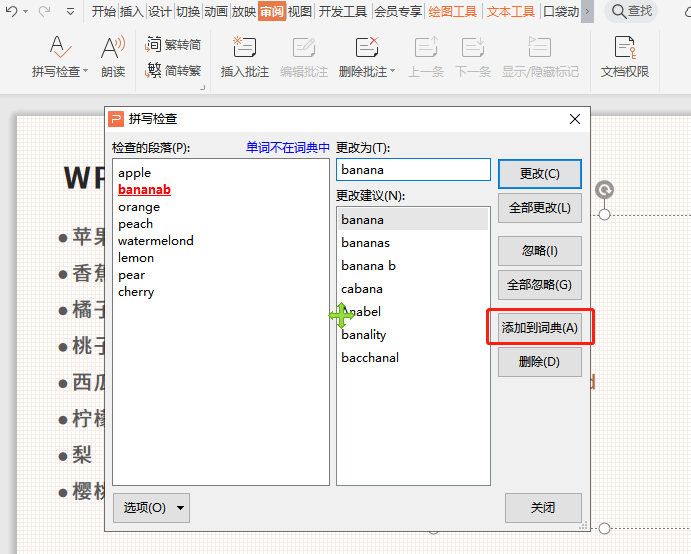The image size is (691, 554).
Task: Click the 更改为 text field containing banana
Action: click(x=413, y=170)
